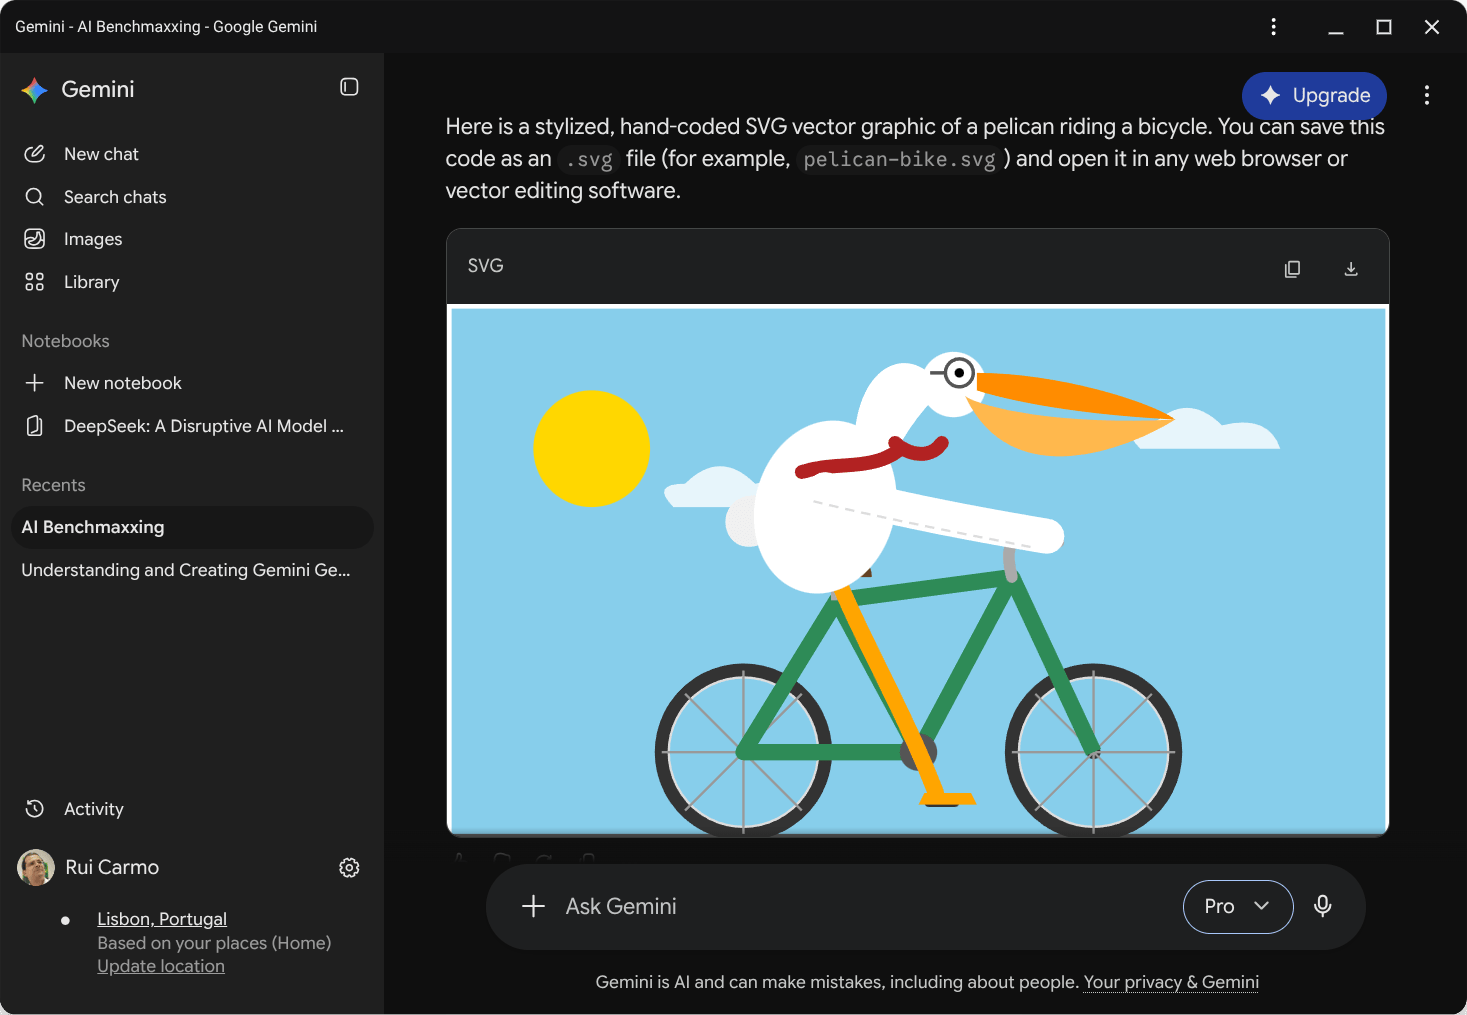Click the SVG code block label
Screen dimensions: 1467x1015
tap(486, 266)
